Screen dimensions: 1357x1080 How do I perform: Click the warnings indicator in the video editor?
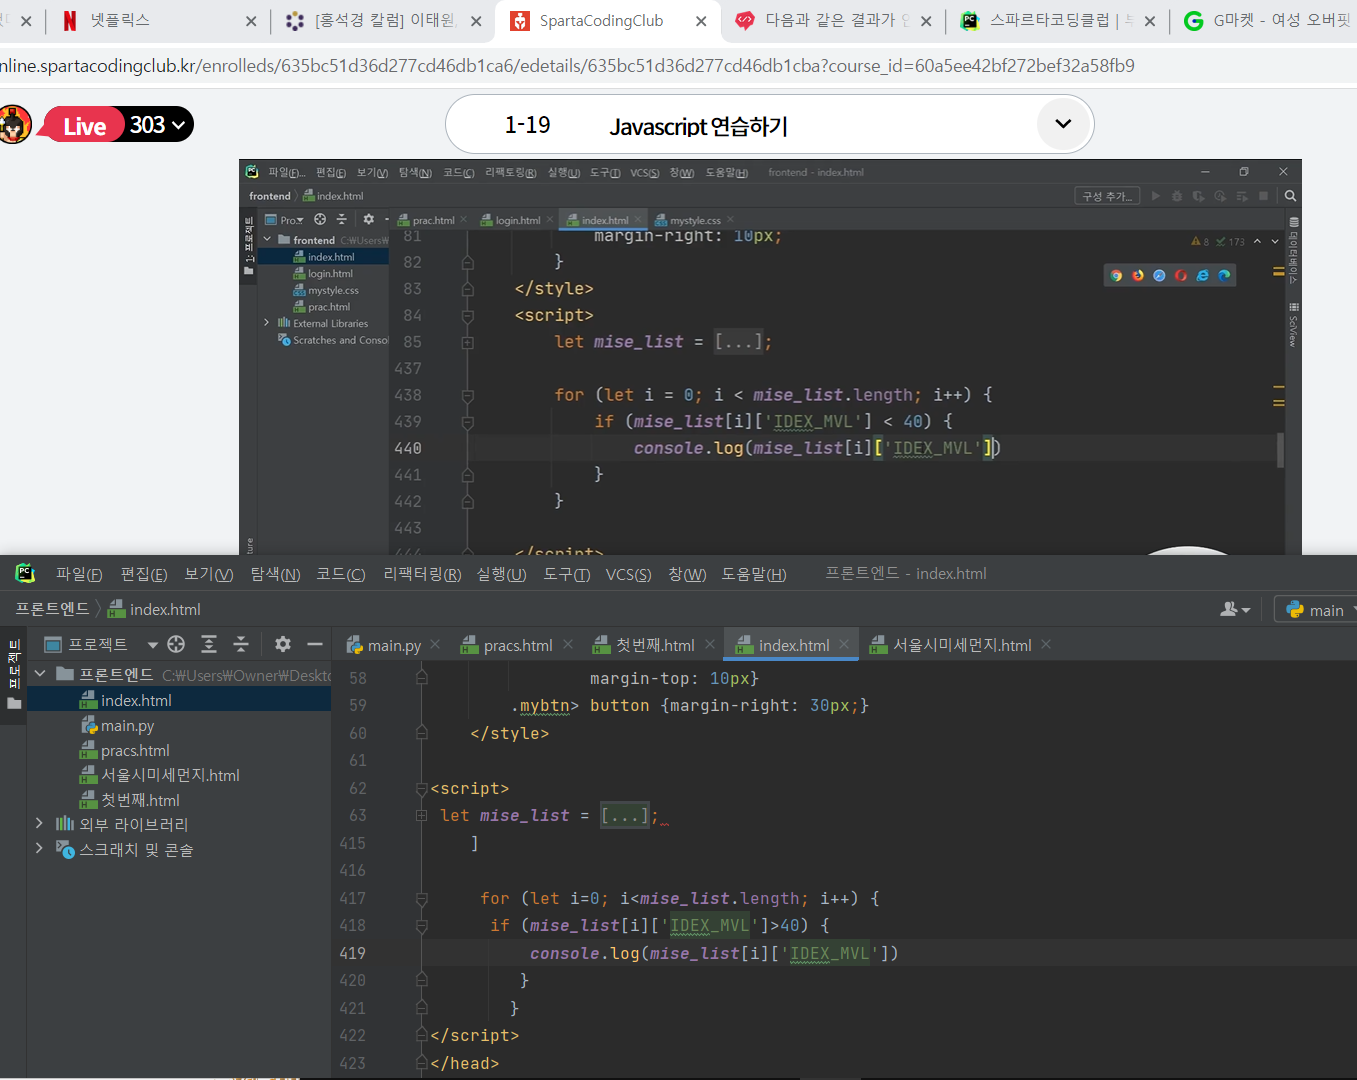click(x=1200, y=241)
